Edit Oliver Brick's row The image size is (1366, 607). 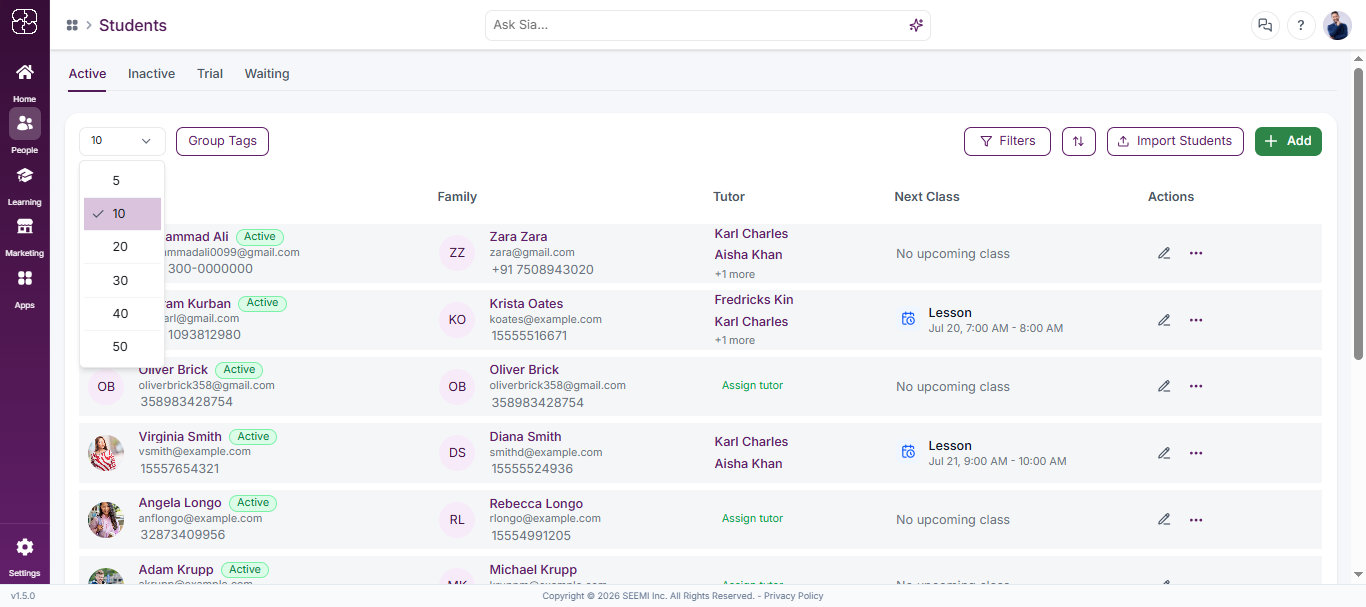tap(1164, 386)
